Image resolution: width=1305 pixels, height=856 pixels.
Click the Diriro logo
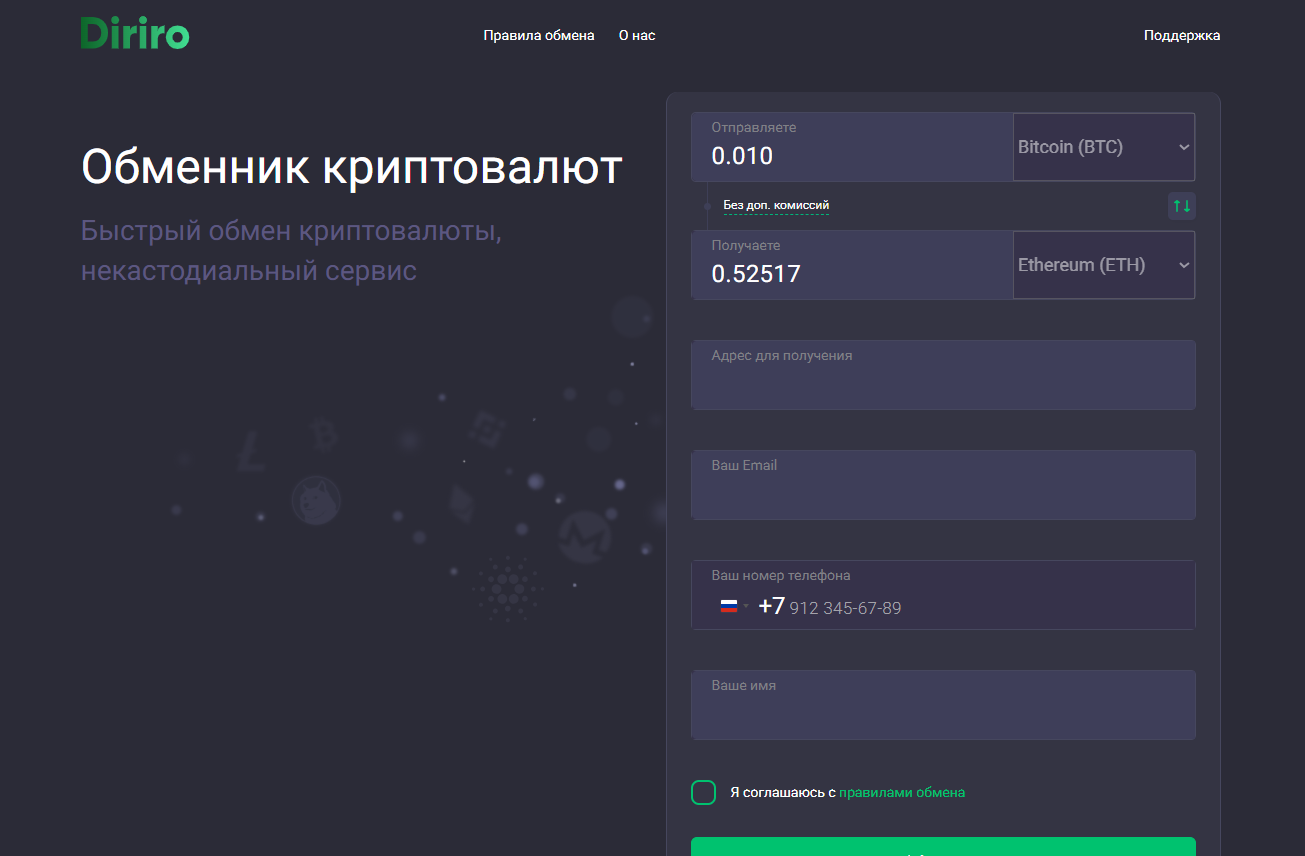(135, 34)
